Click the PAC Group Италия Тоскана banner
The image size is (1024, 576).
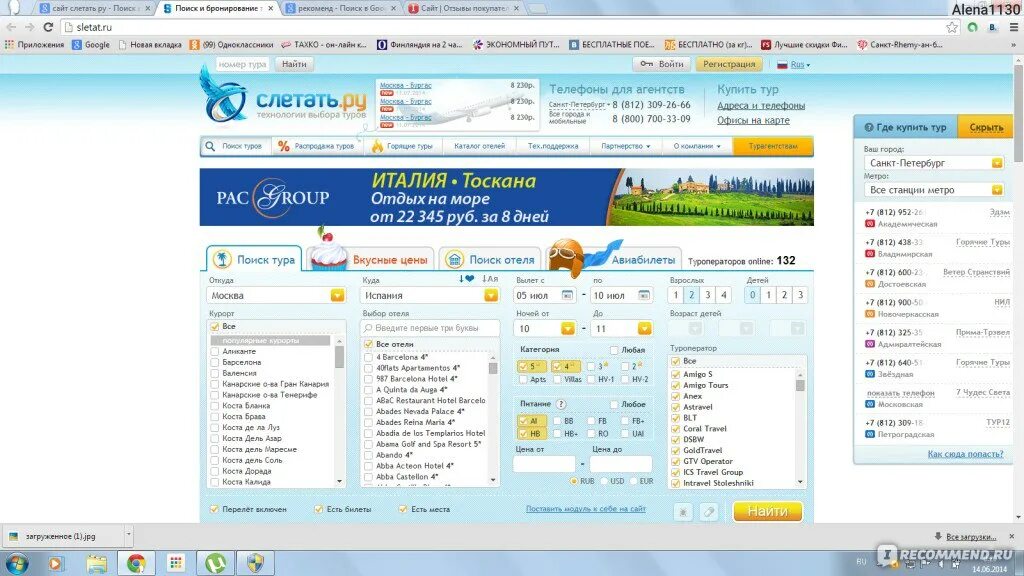pos(507,197)
